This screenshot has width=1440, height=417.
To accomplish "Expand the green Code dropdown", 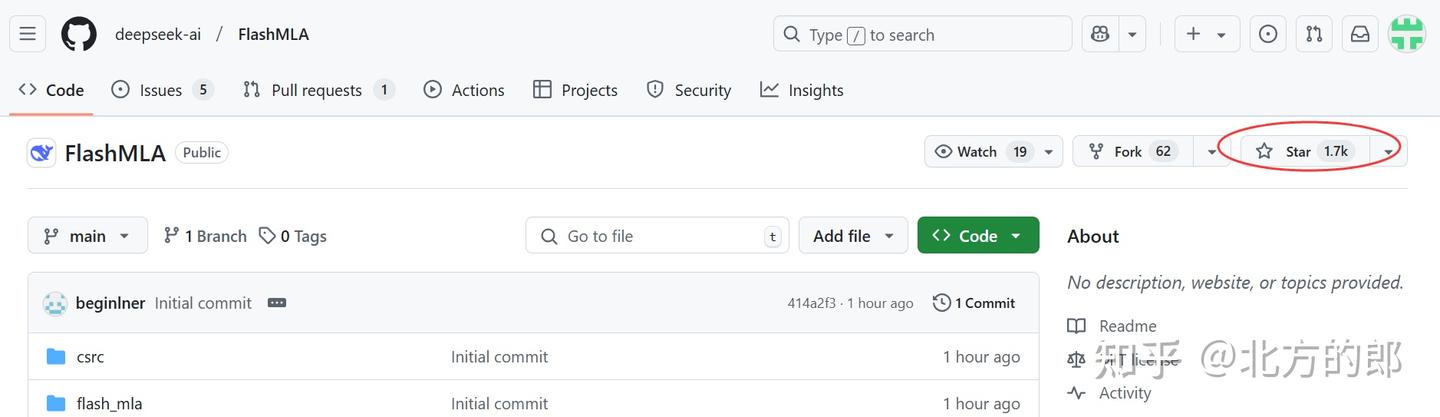I will [977, 236].
